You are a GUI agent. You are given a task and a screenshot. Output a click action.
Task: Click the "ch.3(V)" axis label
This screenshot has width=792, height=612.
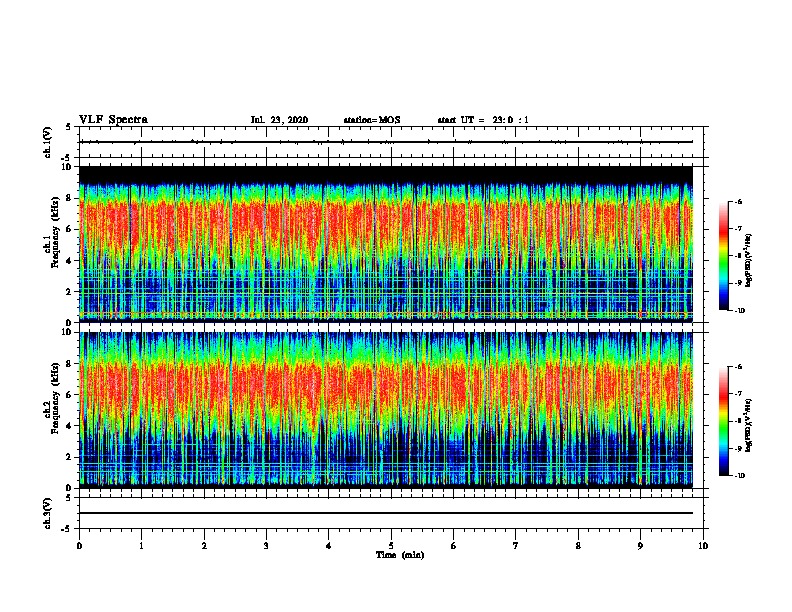click(x=48, y=513)
